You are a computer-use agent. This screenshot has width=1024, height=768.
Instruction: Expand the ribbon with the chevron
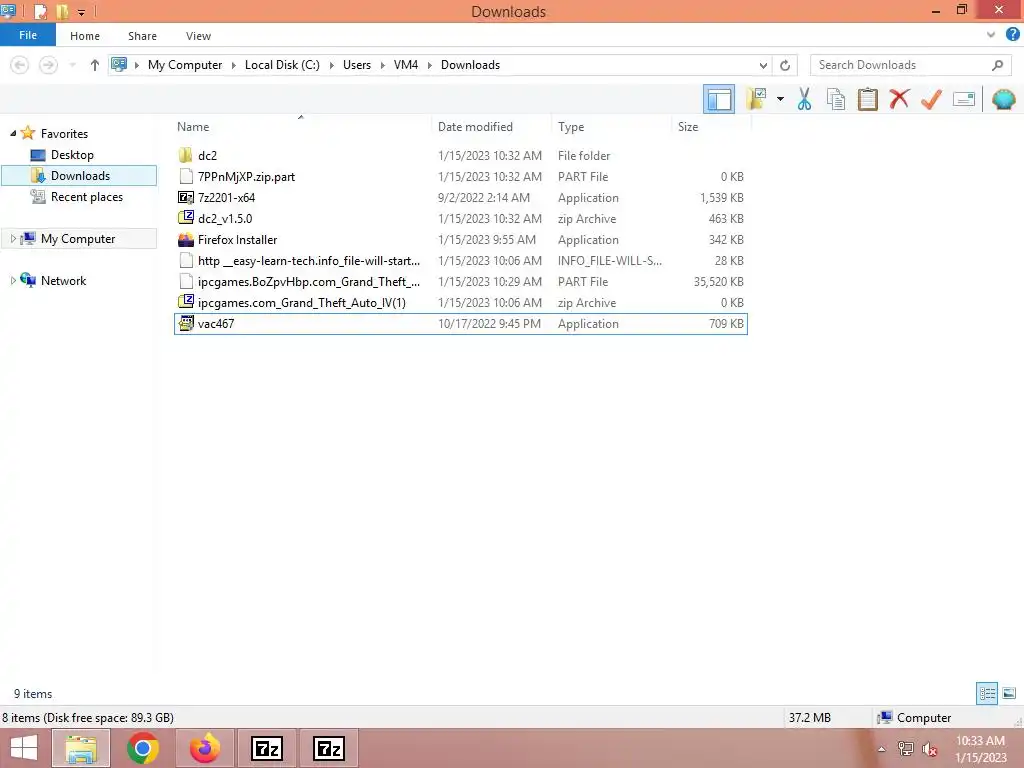(991, 35)
